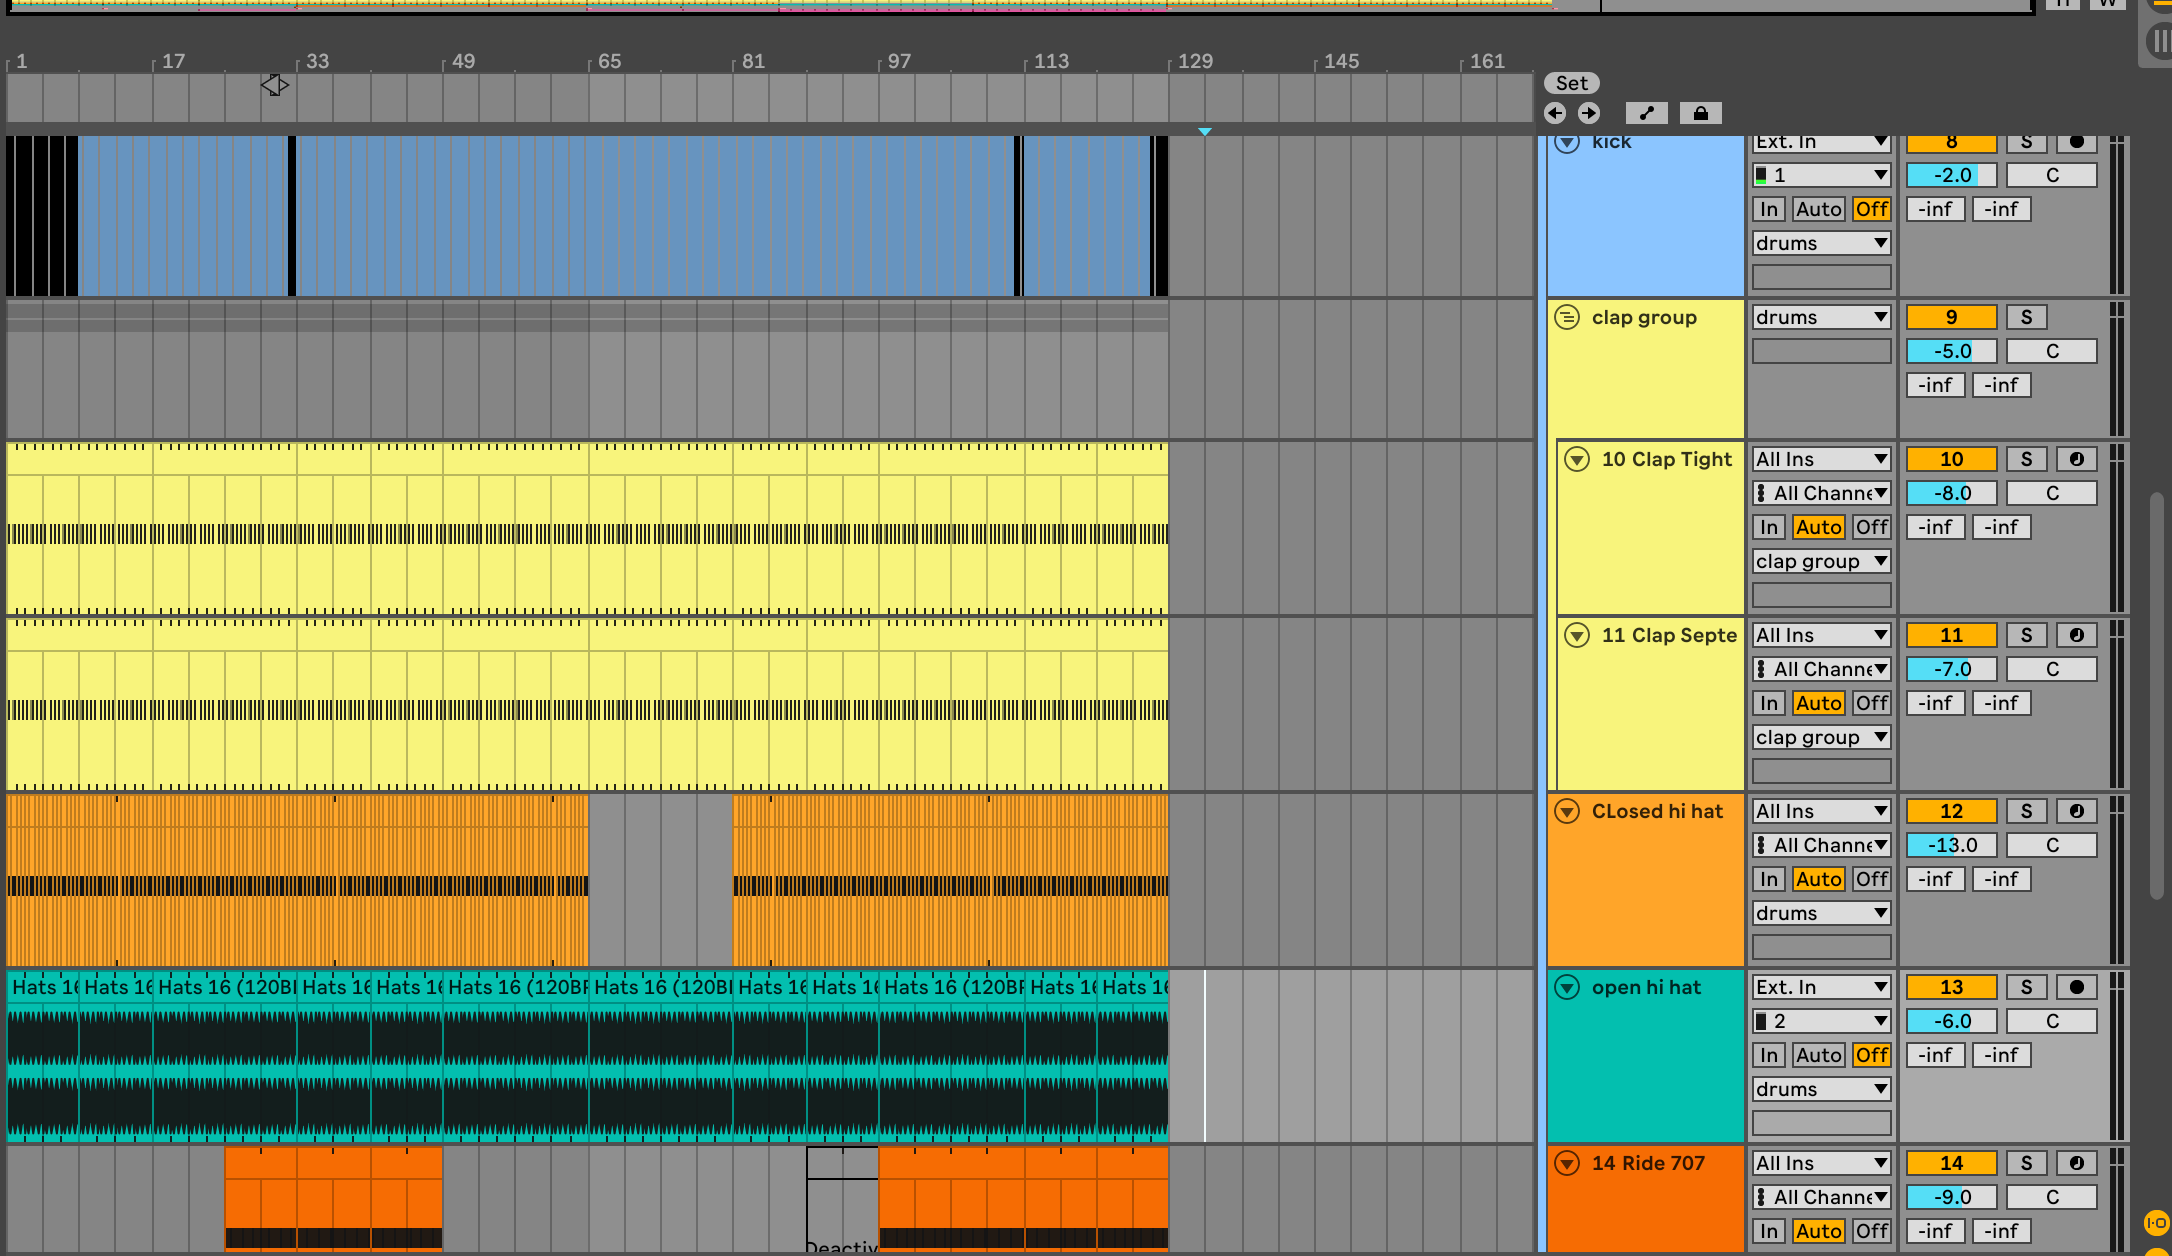Solo the CLosed hi hat track
This screenshot has width=2172, height=1256.
[x=2027, y=811]
